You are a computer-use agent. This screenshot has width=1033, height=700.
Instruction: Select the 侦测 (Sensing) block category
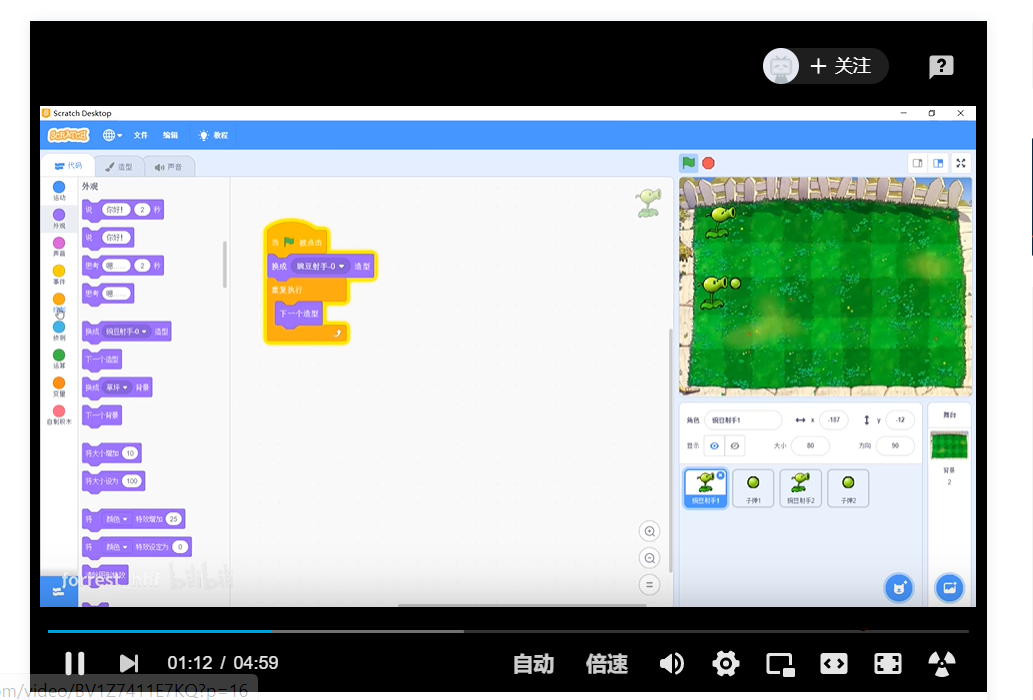pos(59,331)
